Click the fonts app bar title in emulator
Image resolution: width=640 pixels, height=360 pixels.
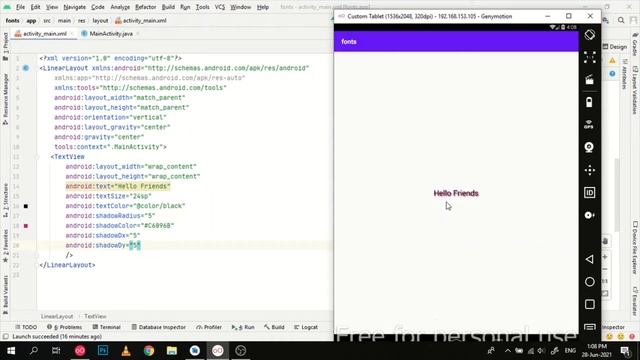click(x=349, y=42)
